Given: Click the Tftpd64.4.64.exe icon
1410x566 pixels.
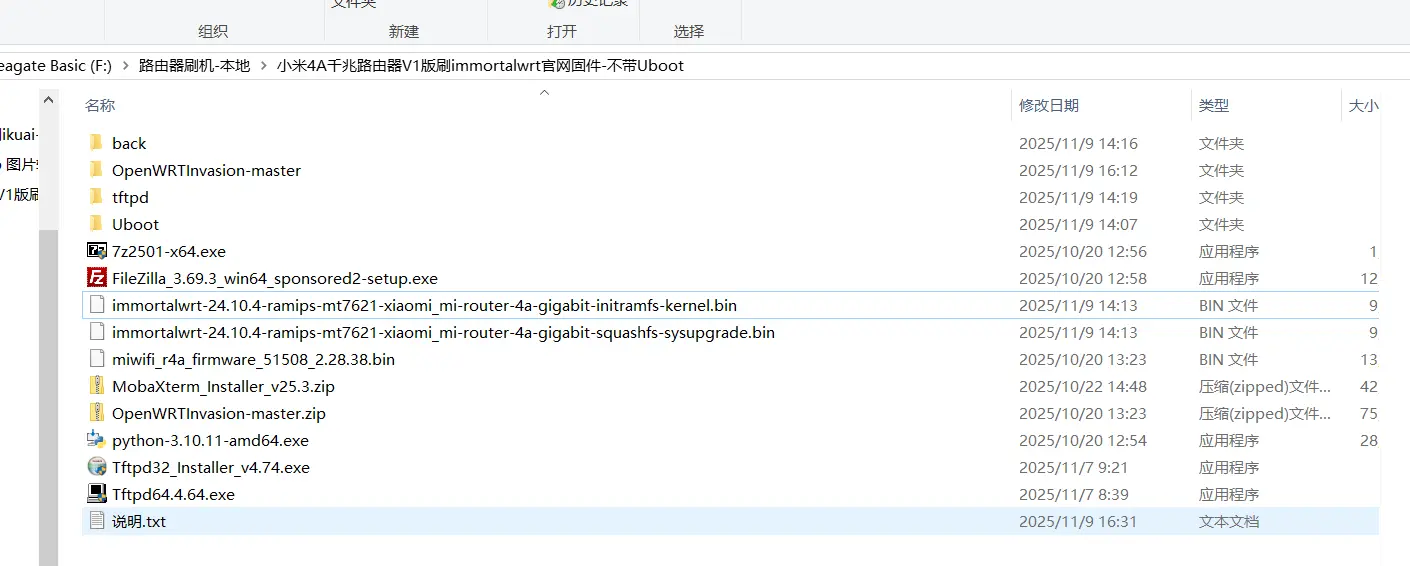Looking at the screenshot, I should (96, 494).
